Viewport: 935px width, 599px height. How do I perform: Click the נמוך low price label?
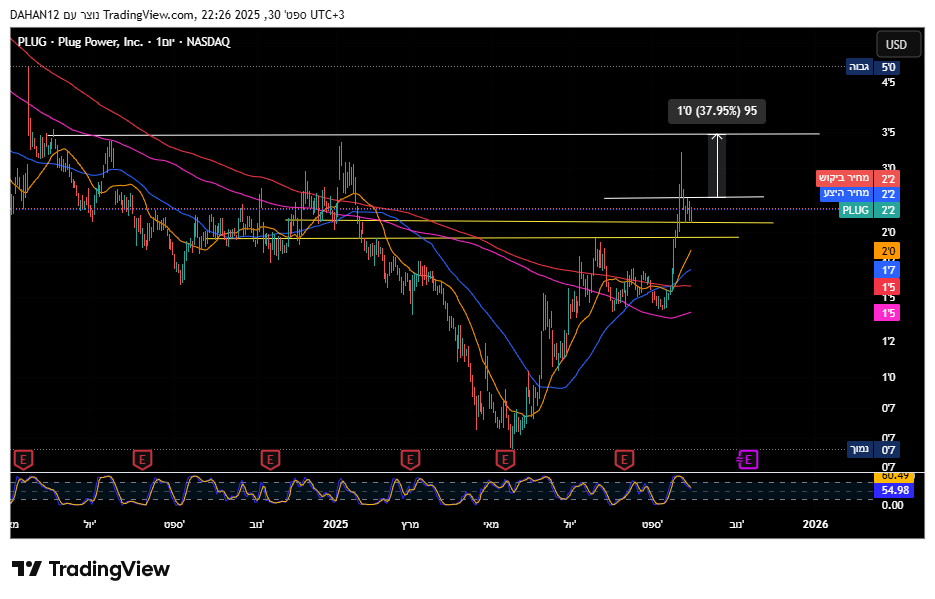(873, 449)
